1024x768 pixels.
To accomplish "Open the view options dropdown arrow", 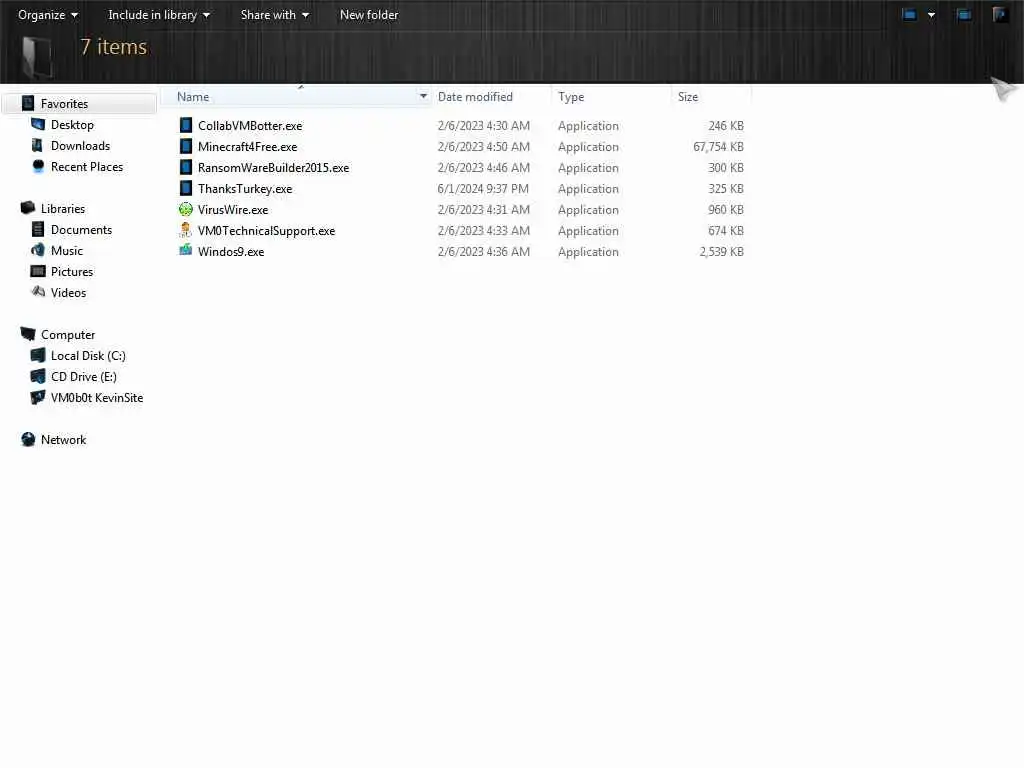I will pyautogui.click(x=931, y=14).
